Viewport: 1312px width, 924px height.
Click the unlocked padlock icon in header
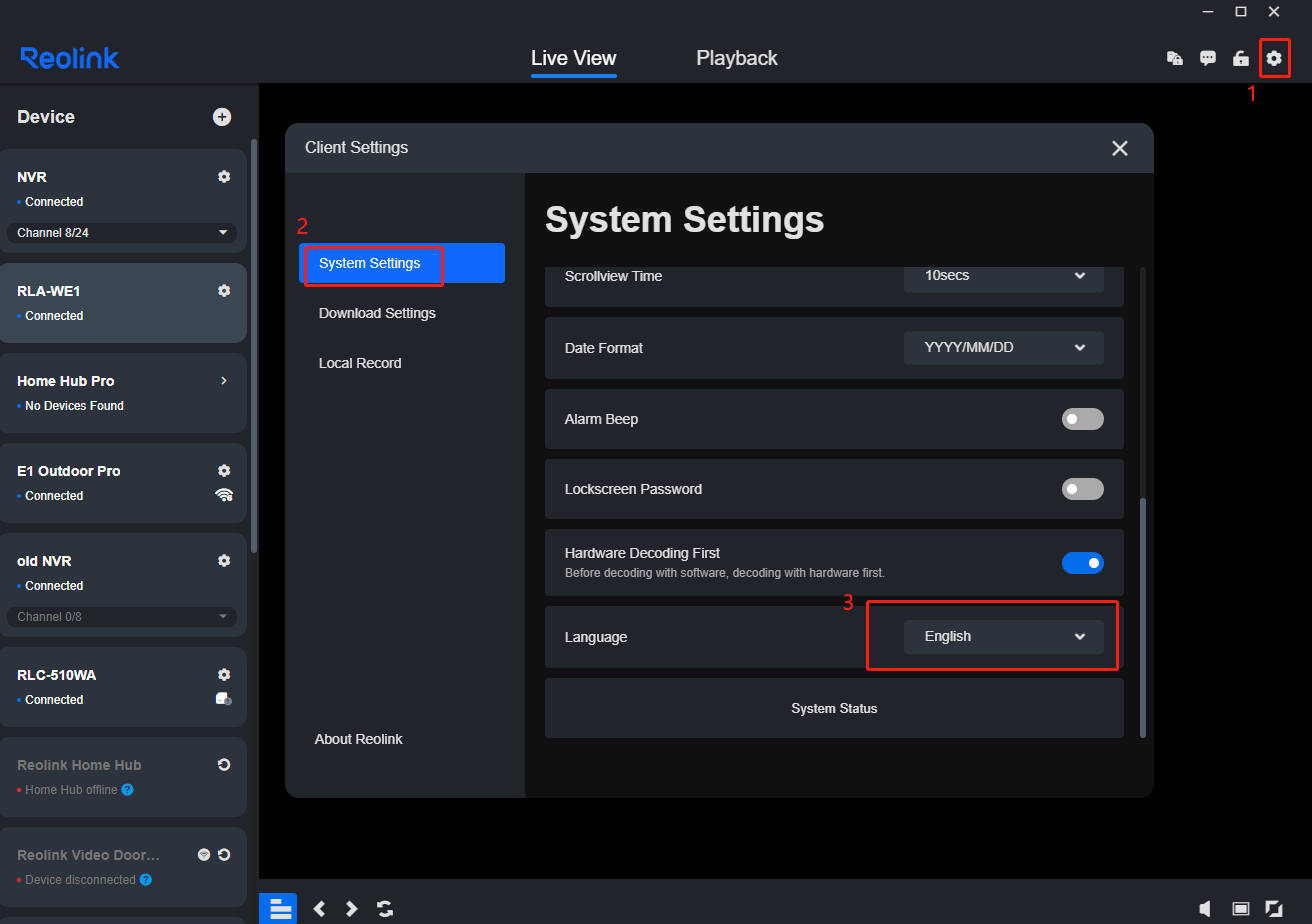(1240, 58)
